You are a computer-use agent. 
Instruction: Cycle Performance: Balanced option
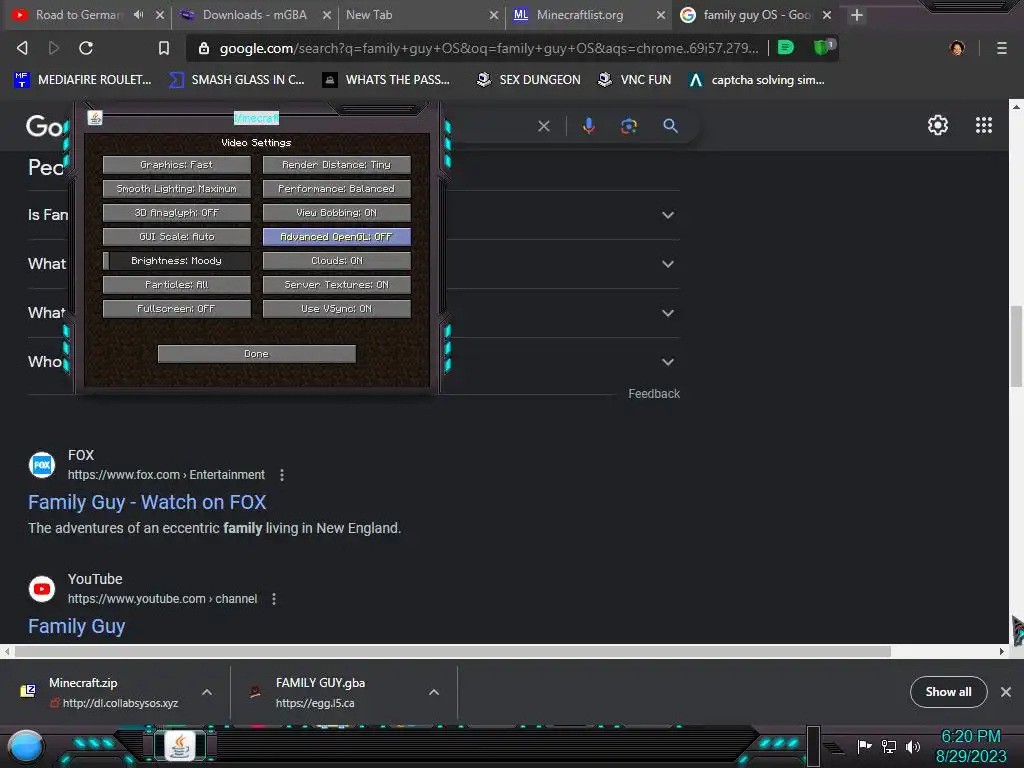tap(336, 189)
